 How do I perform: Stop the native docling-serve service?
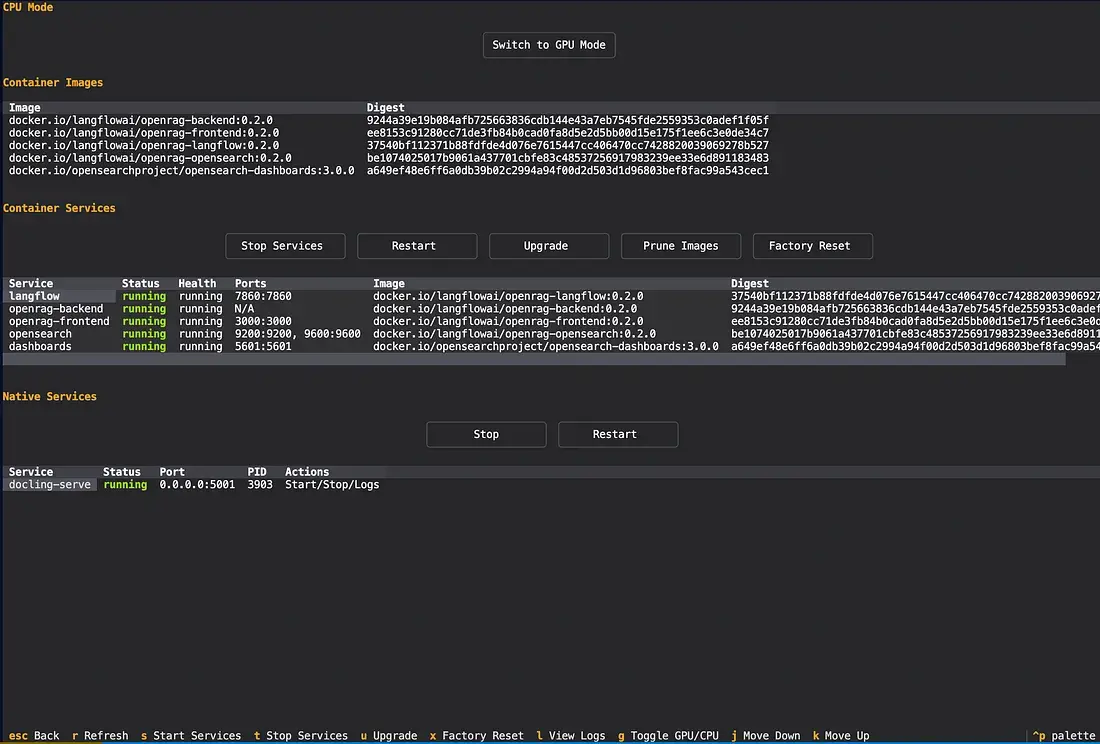point(486,435)
